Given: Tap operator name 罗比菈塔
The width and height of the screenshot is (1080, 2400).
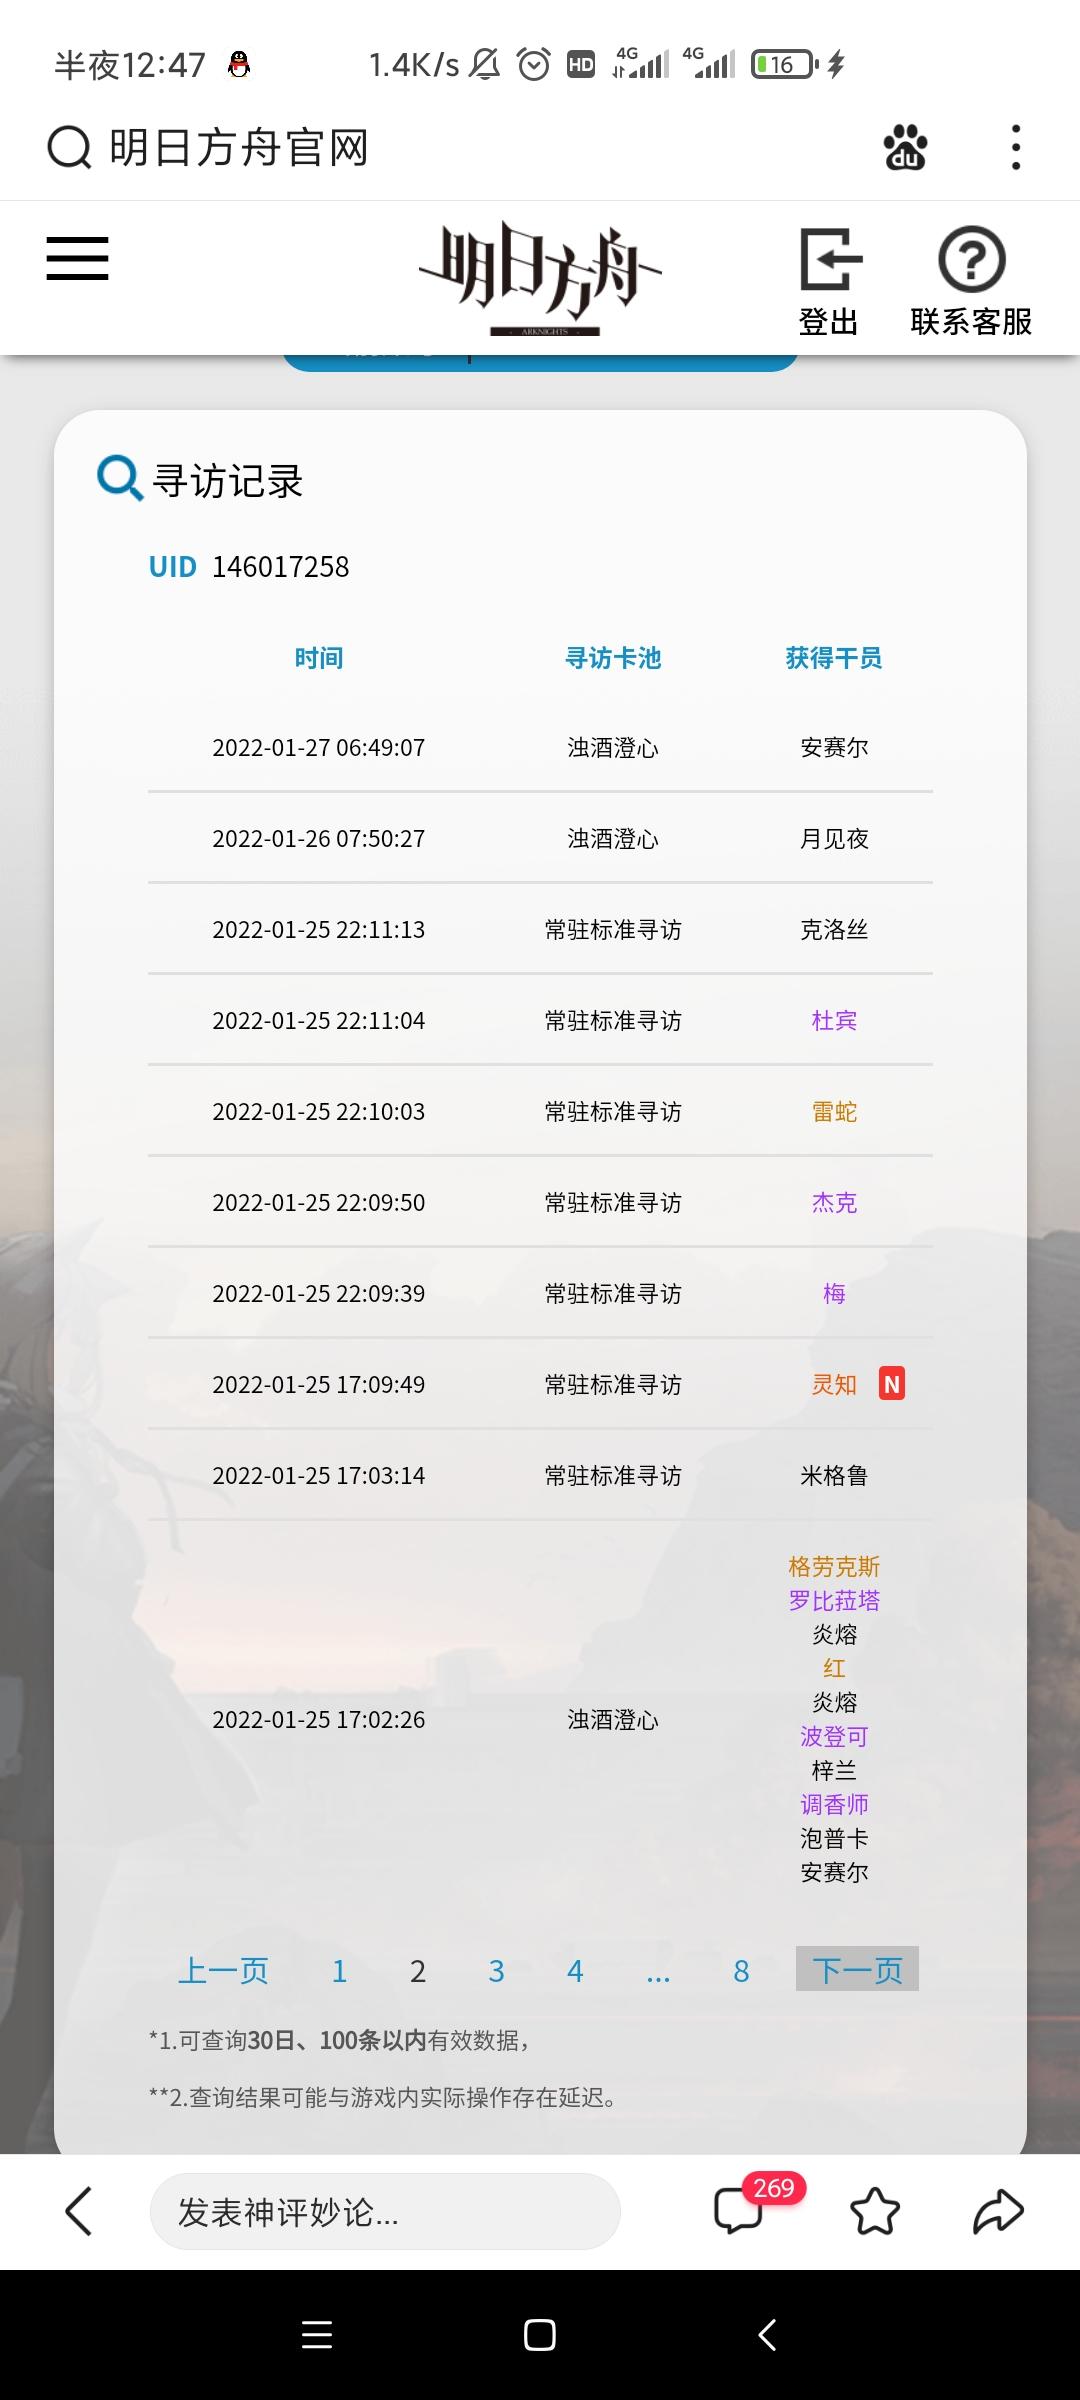Looking at the screenshot, I should click(834, 1601).
